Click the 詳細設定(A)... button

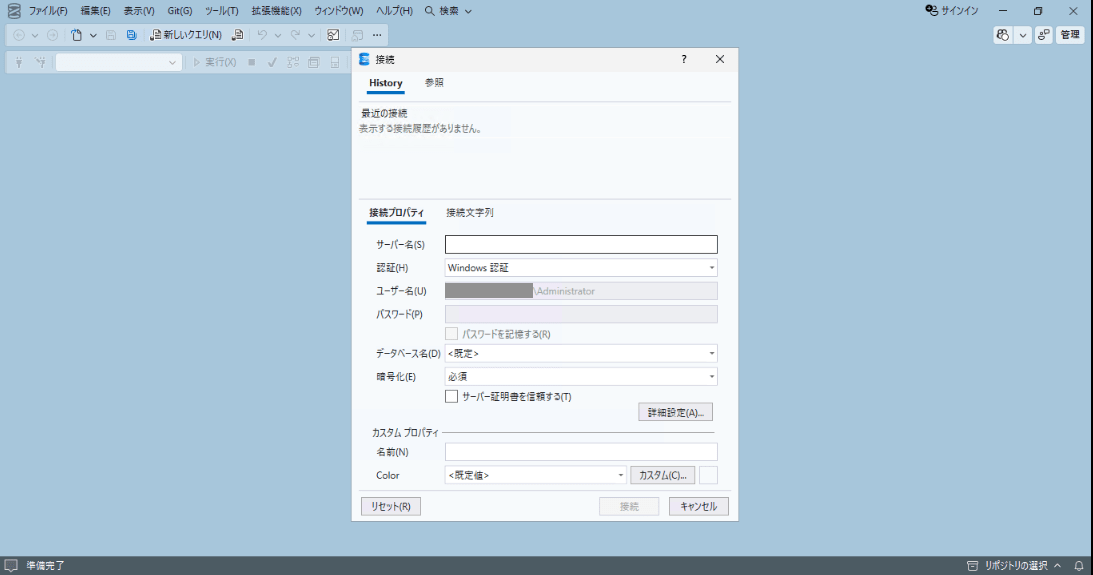click(x=675, y=413)
